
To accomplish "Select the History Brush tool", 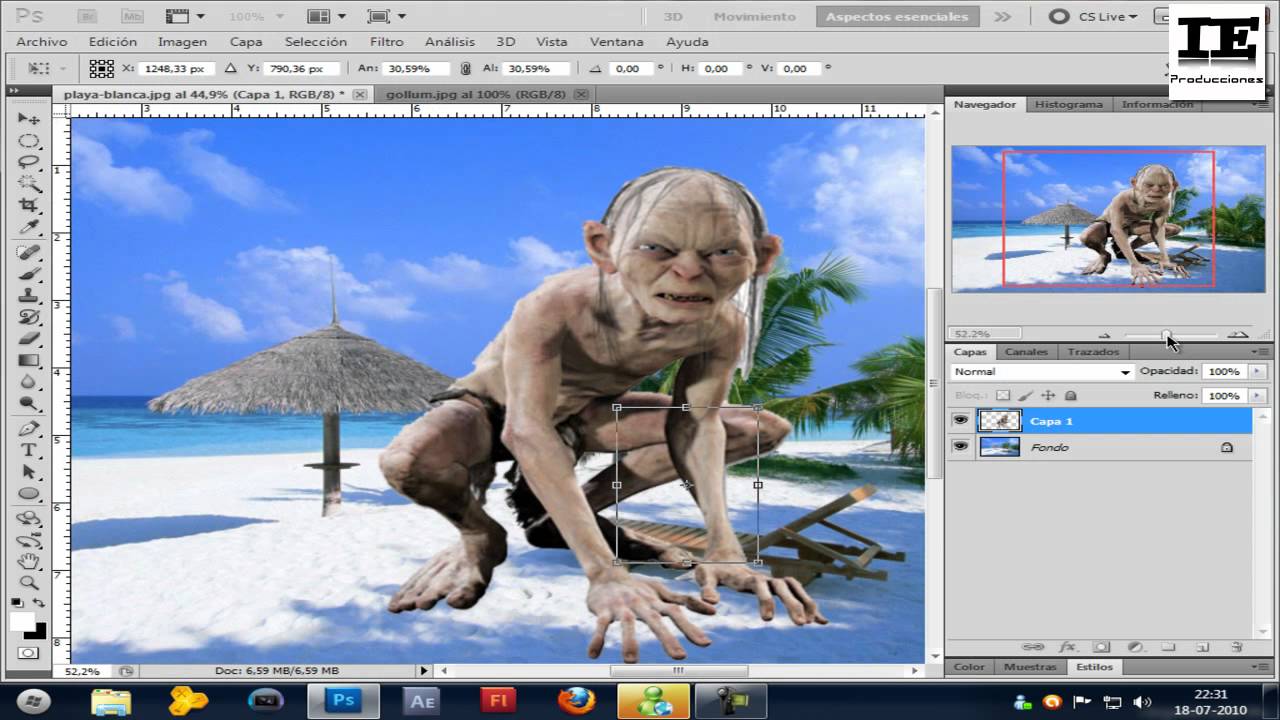I will (29, 318).
